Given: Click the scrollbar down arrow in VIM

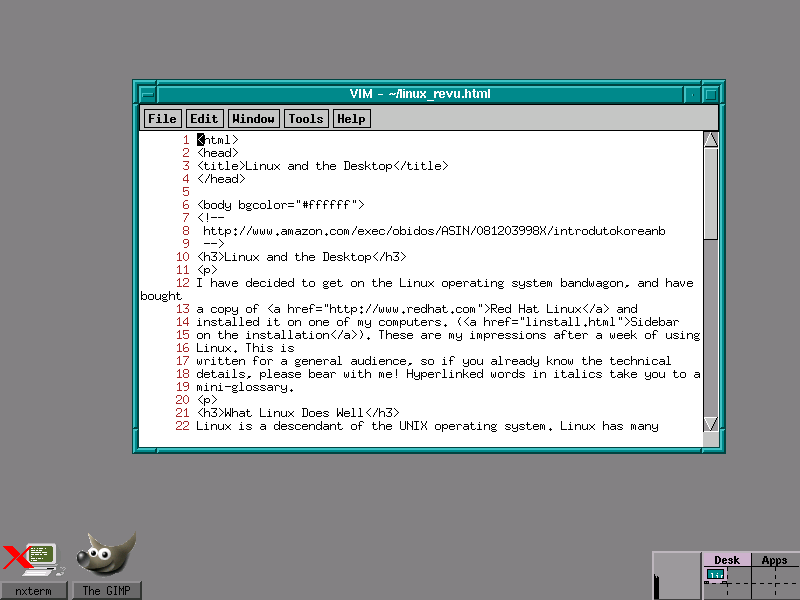Looking at the screenshot, I should (711, 424).
